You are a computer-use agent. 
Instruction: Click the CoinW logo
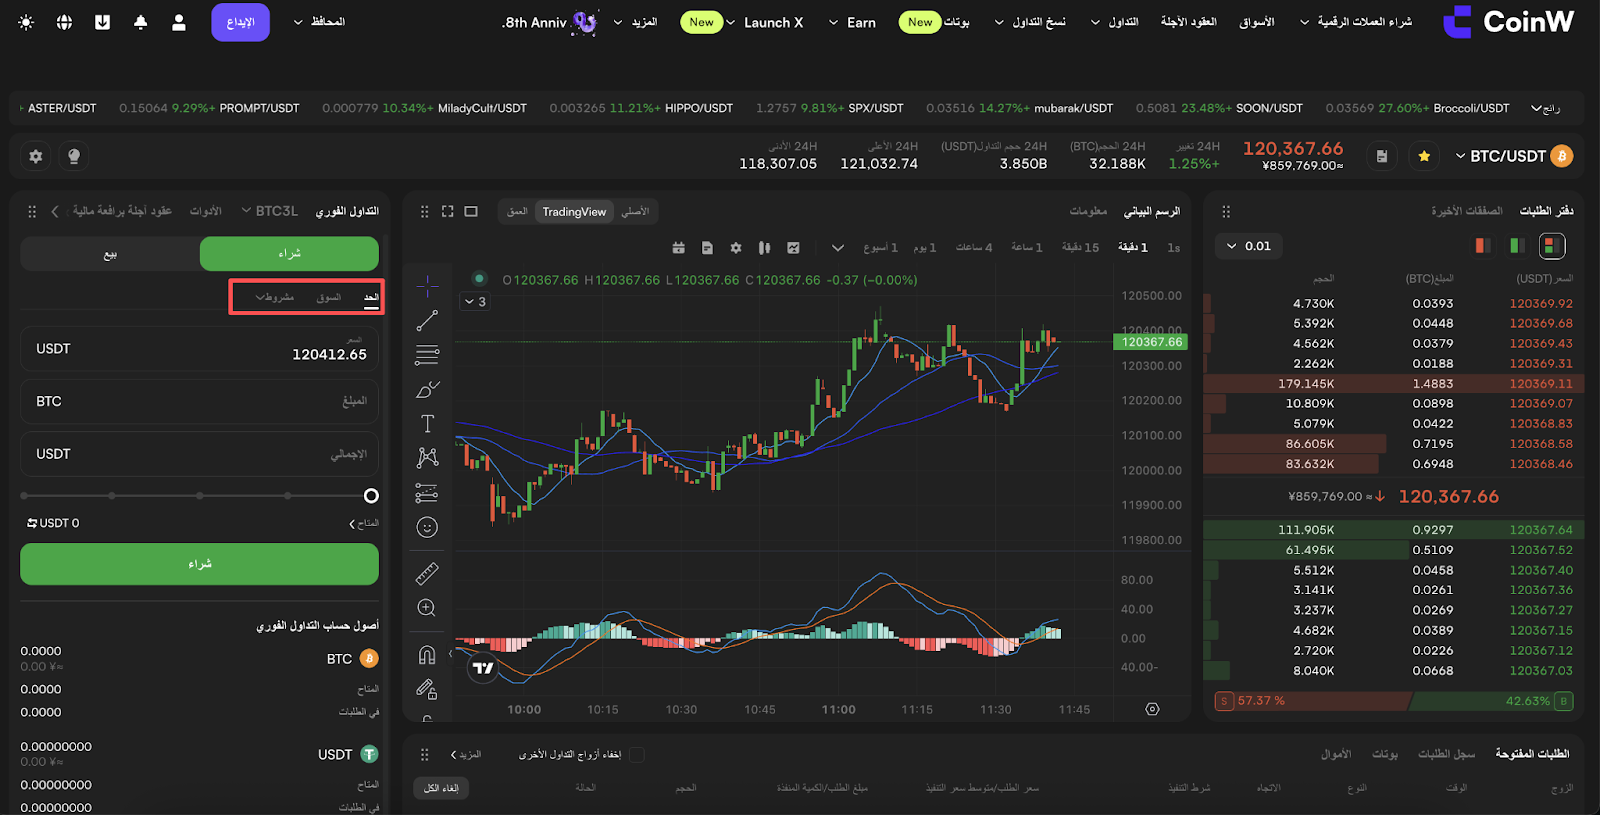coord(1509,22)
